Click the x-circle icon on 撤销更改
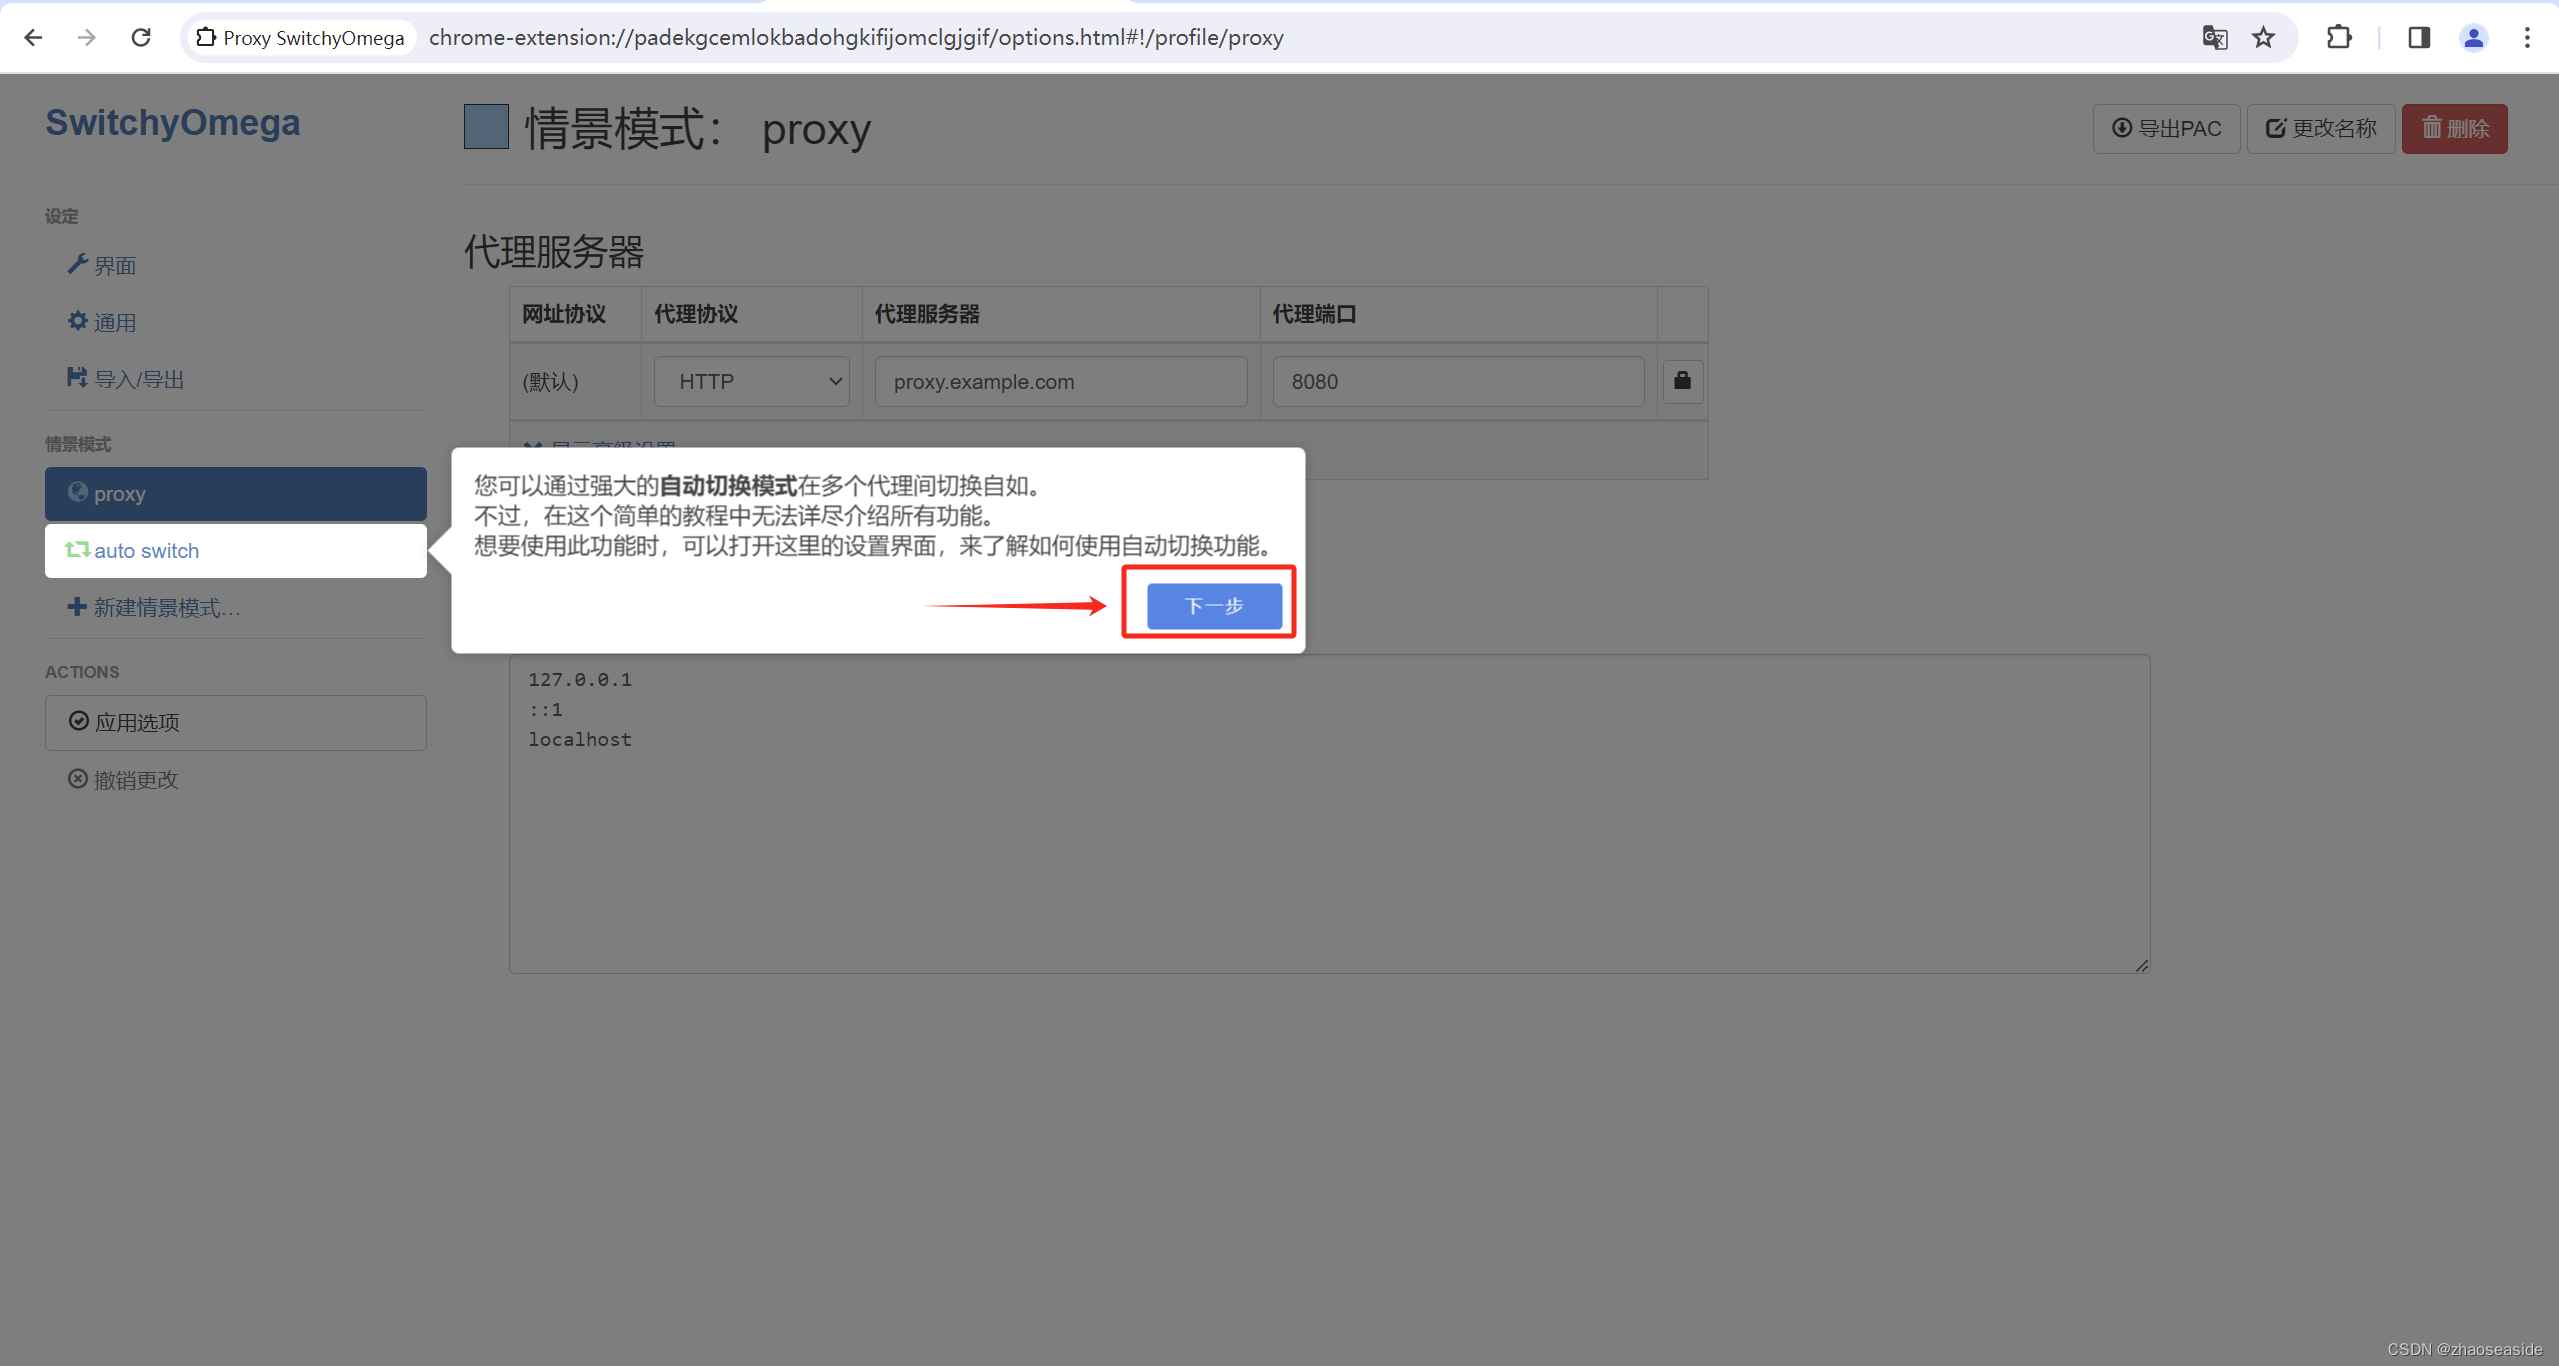The width and height of the screenshot is (2559, 1366). (x=77, y=779)
